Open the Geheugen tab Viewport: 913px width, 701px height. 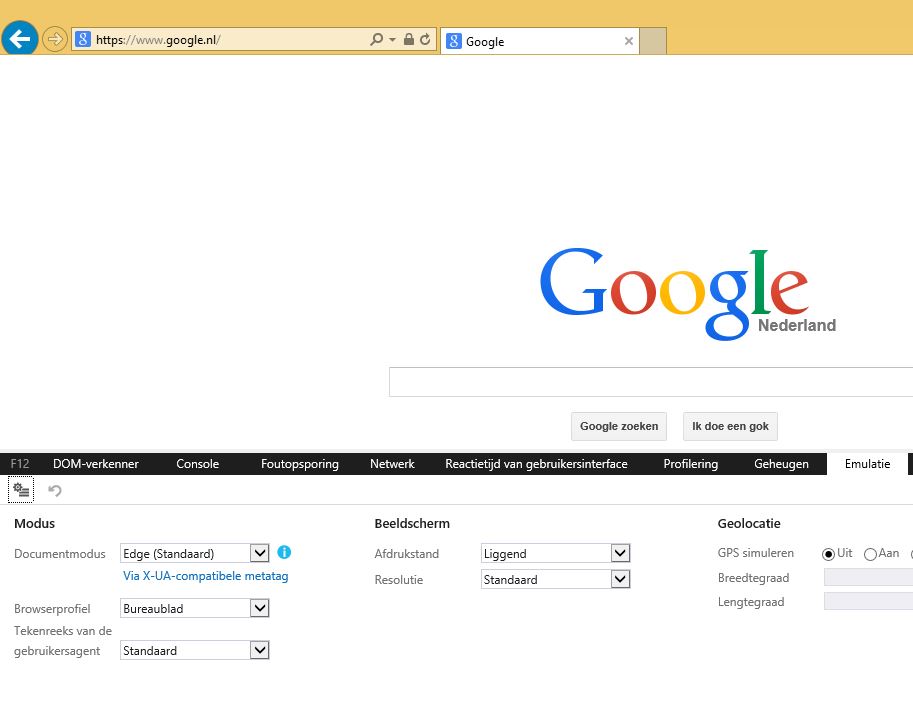click(781, 464)
